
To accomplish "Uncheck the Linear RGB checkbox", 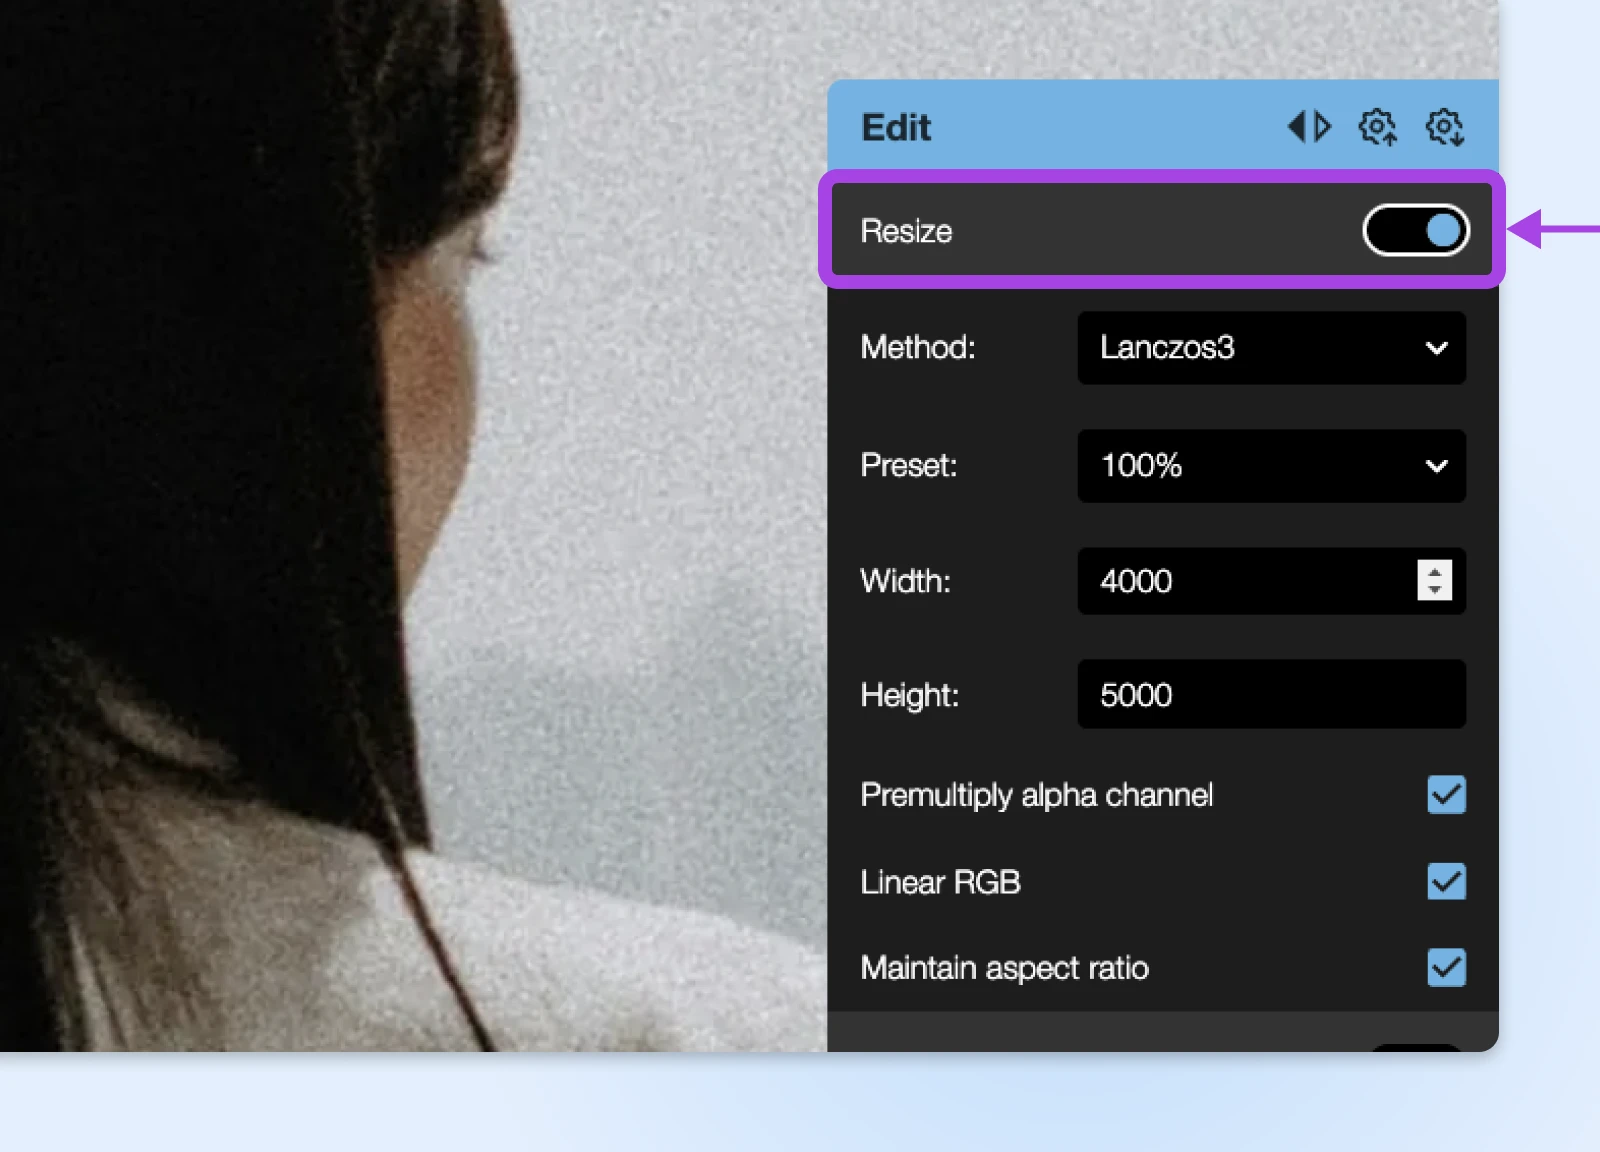I will pos(1446,881).
